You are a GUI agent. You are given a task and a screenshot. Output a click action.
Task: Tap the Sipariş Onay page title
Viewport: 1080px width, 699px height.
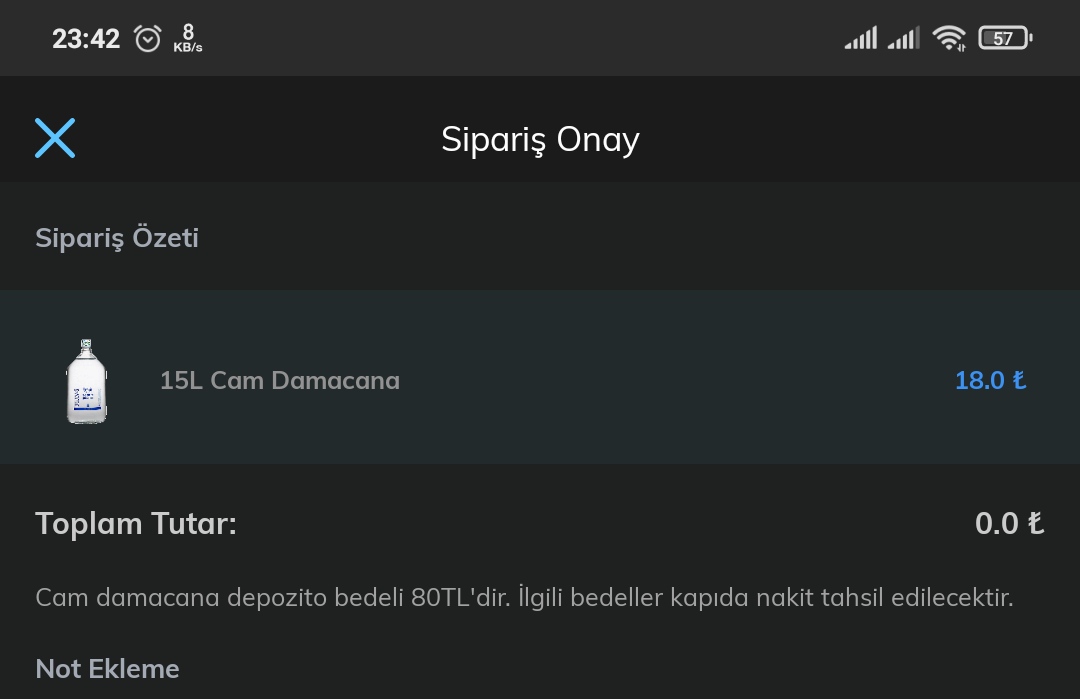tap(540, 140)
